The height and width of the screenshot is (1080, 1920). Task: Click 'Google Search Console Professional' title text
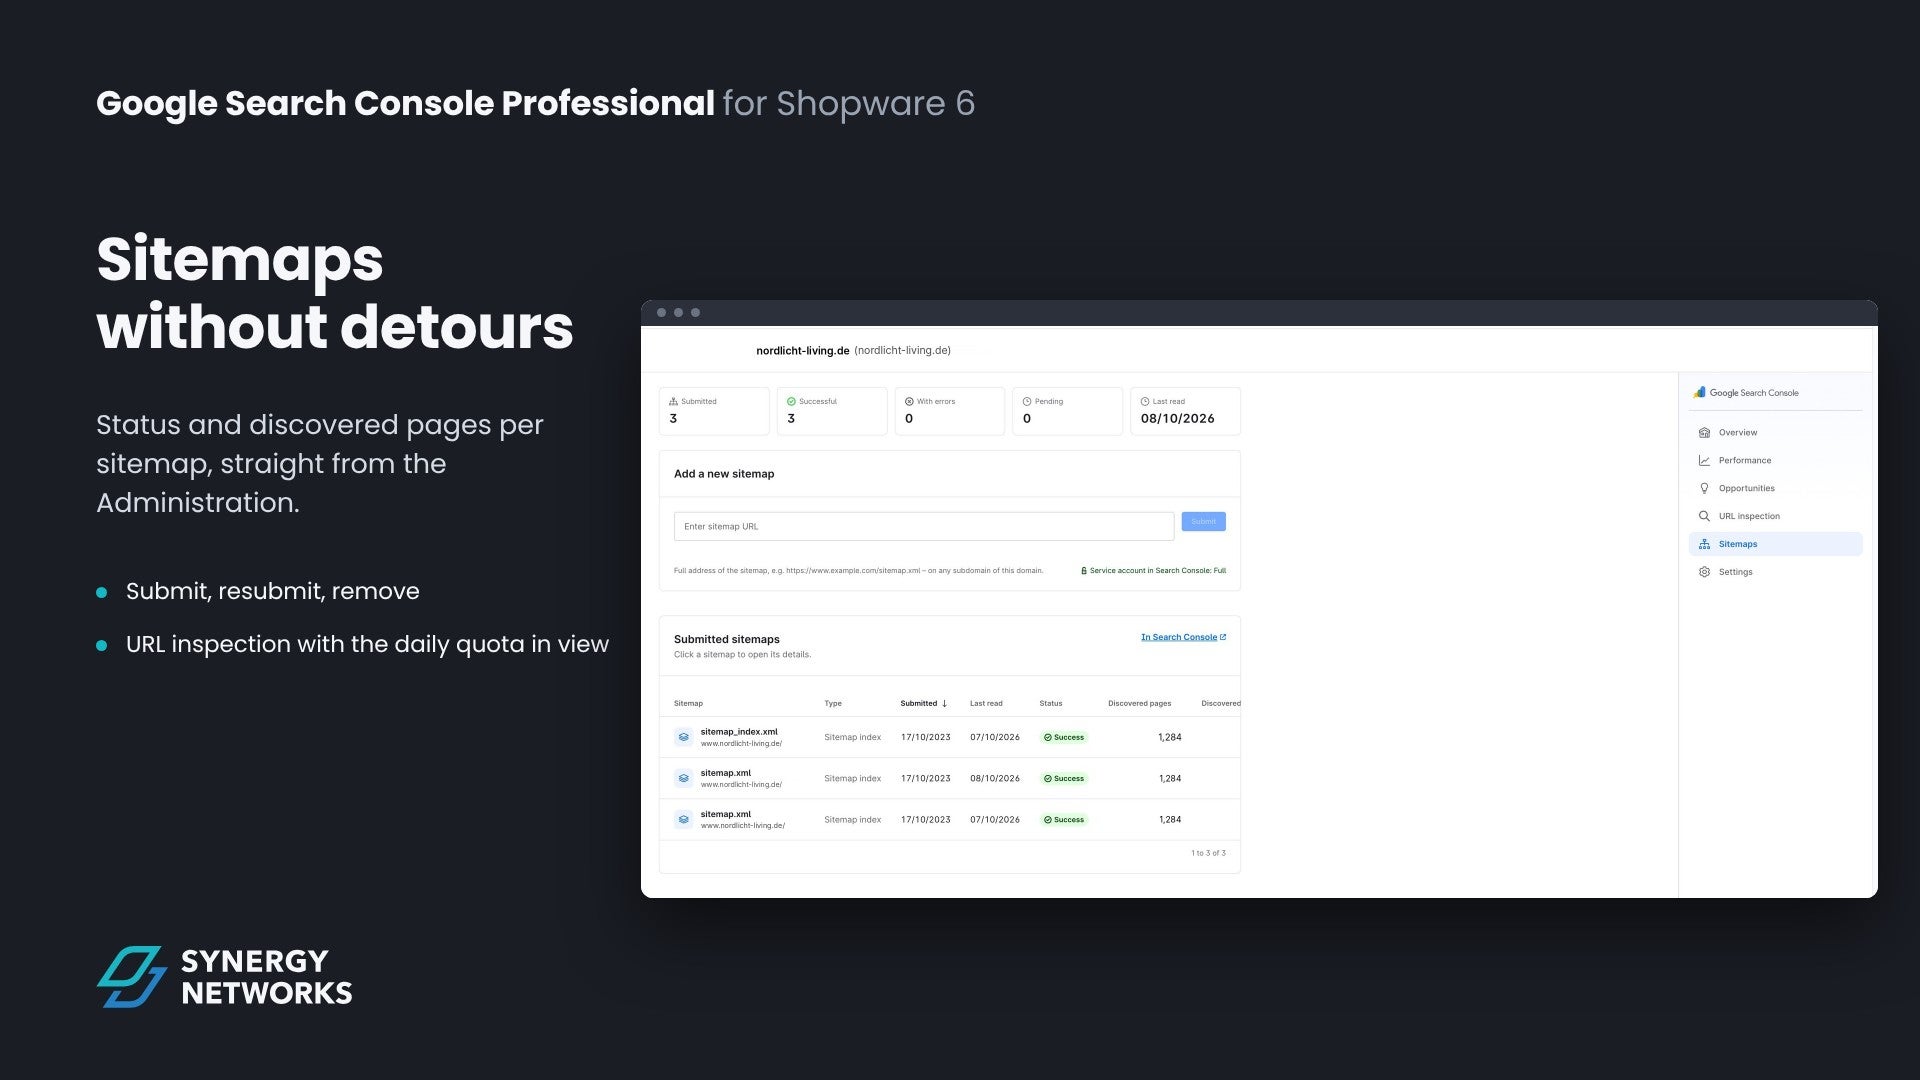405,104
